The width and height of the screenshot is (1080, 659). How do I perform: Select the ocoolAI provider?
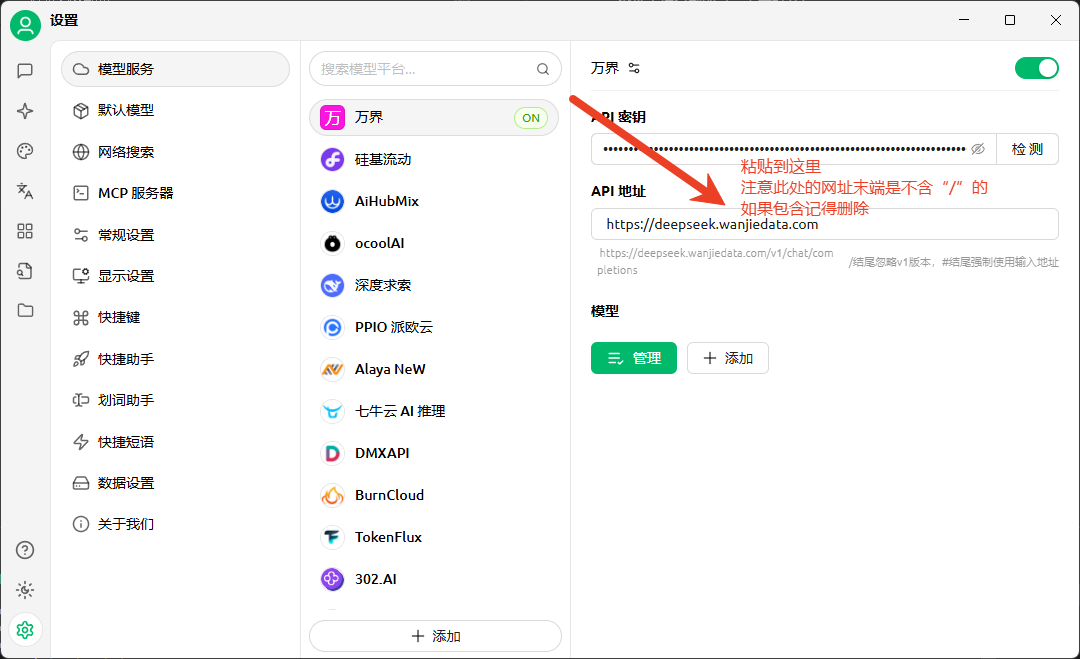(x=434, y=244)
